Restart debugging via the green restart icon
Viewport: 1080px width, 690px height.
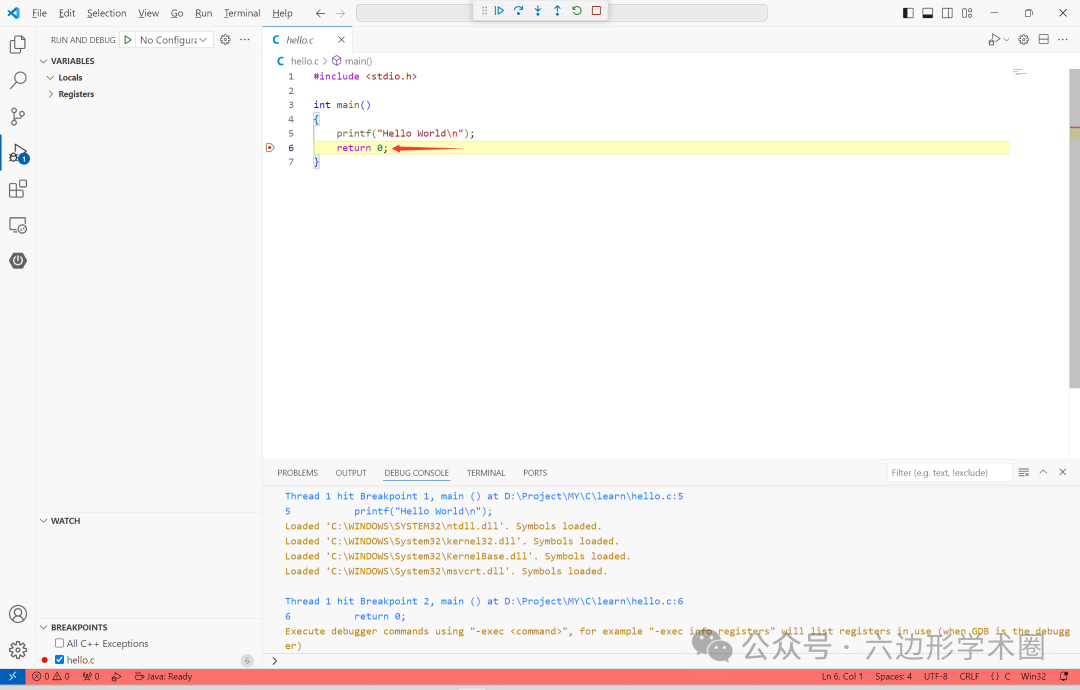(x=576, y=10)
